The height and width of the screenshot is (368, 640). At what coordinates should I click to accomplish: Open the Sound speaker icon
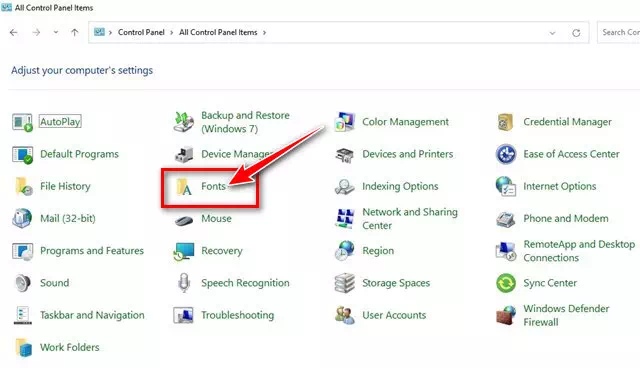(x=22, y=283)
